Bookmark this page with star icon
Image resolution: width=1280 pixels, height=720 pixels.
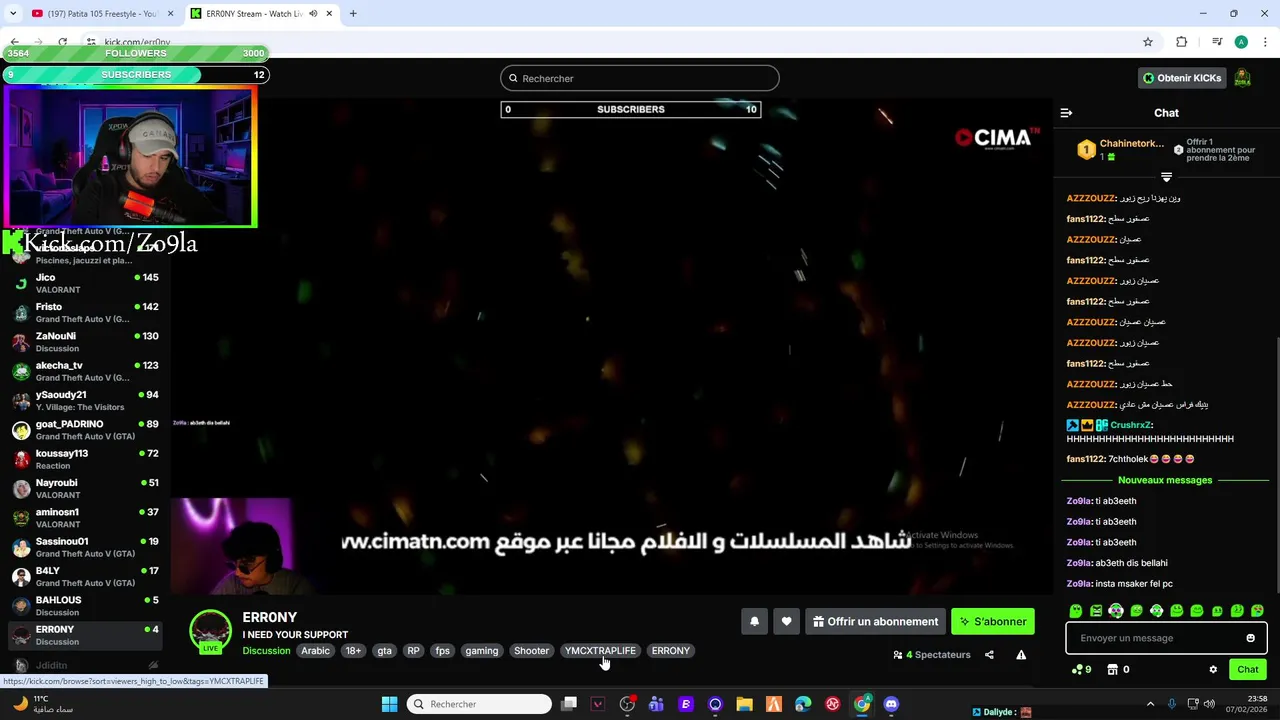[1148, 42]
